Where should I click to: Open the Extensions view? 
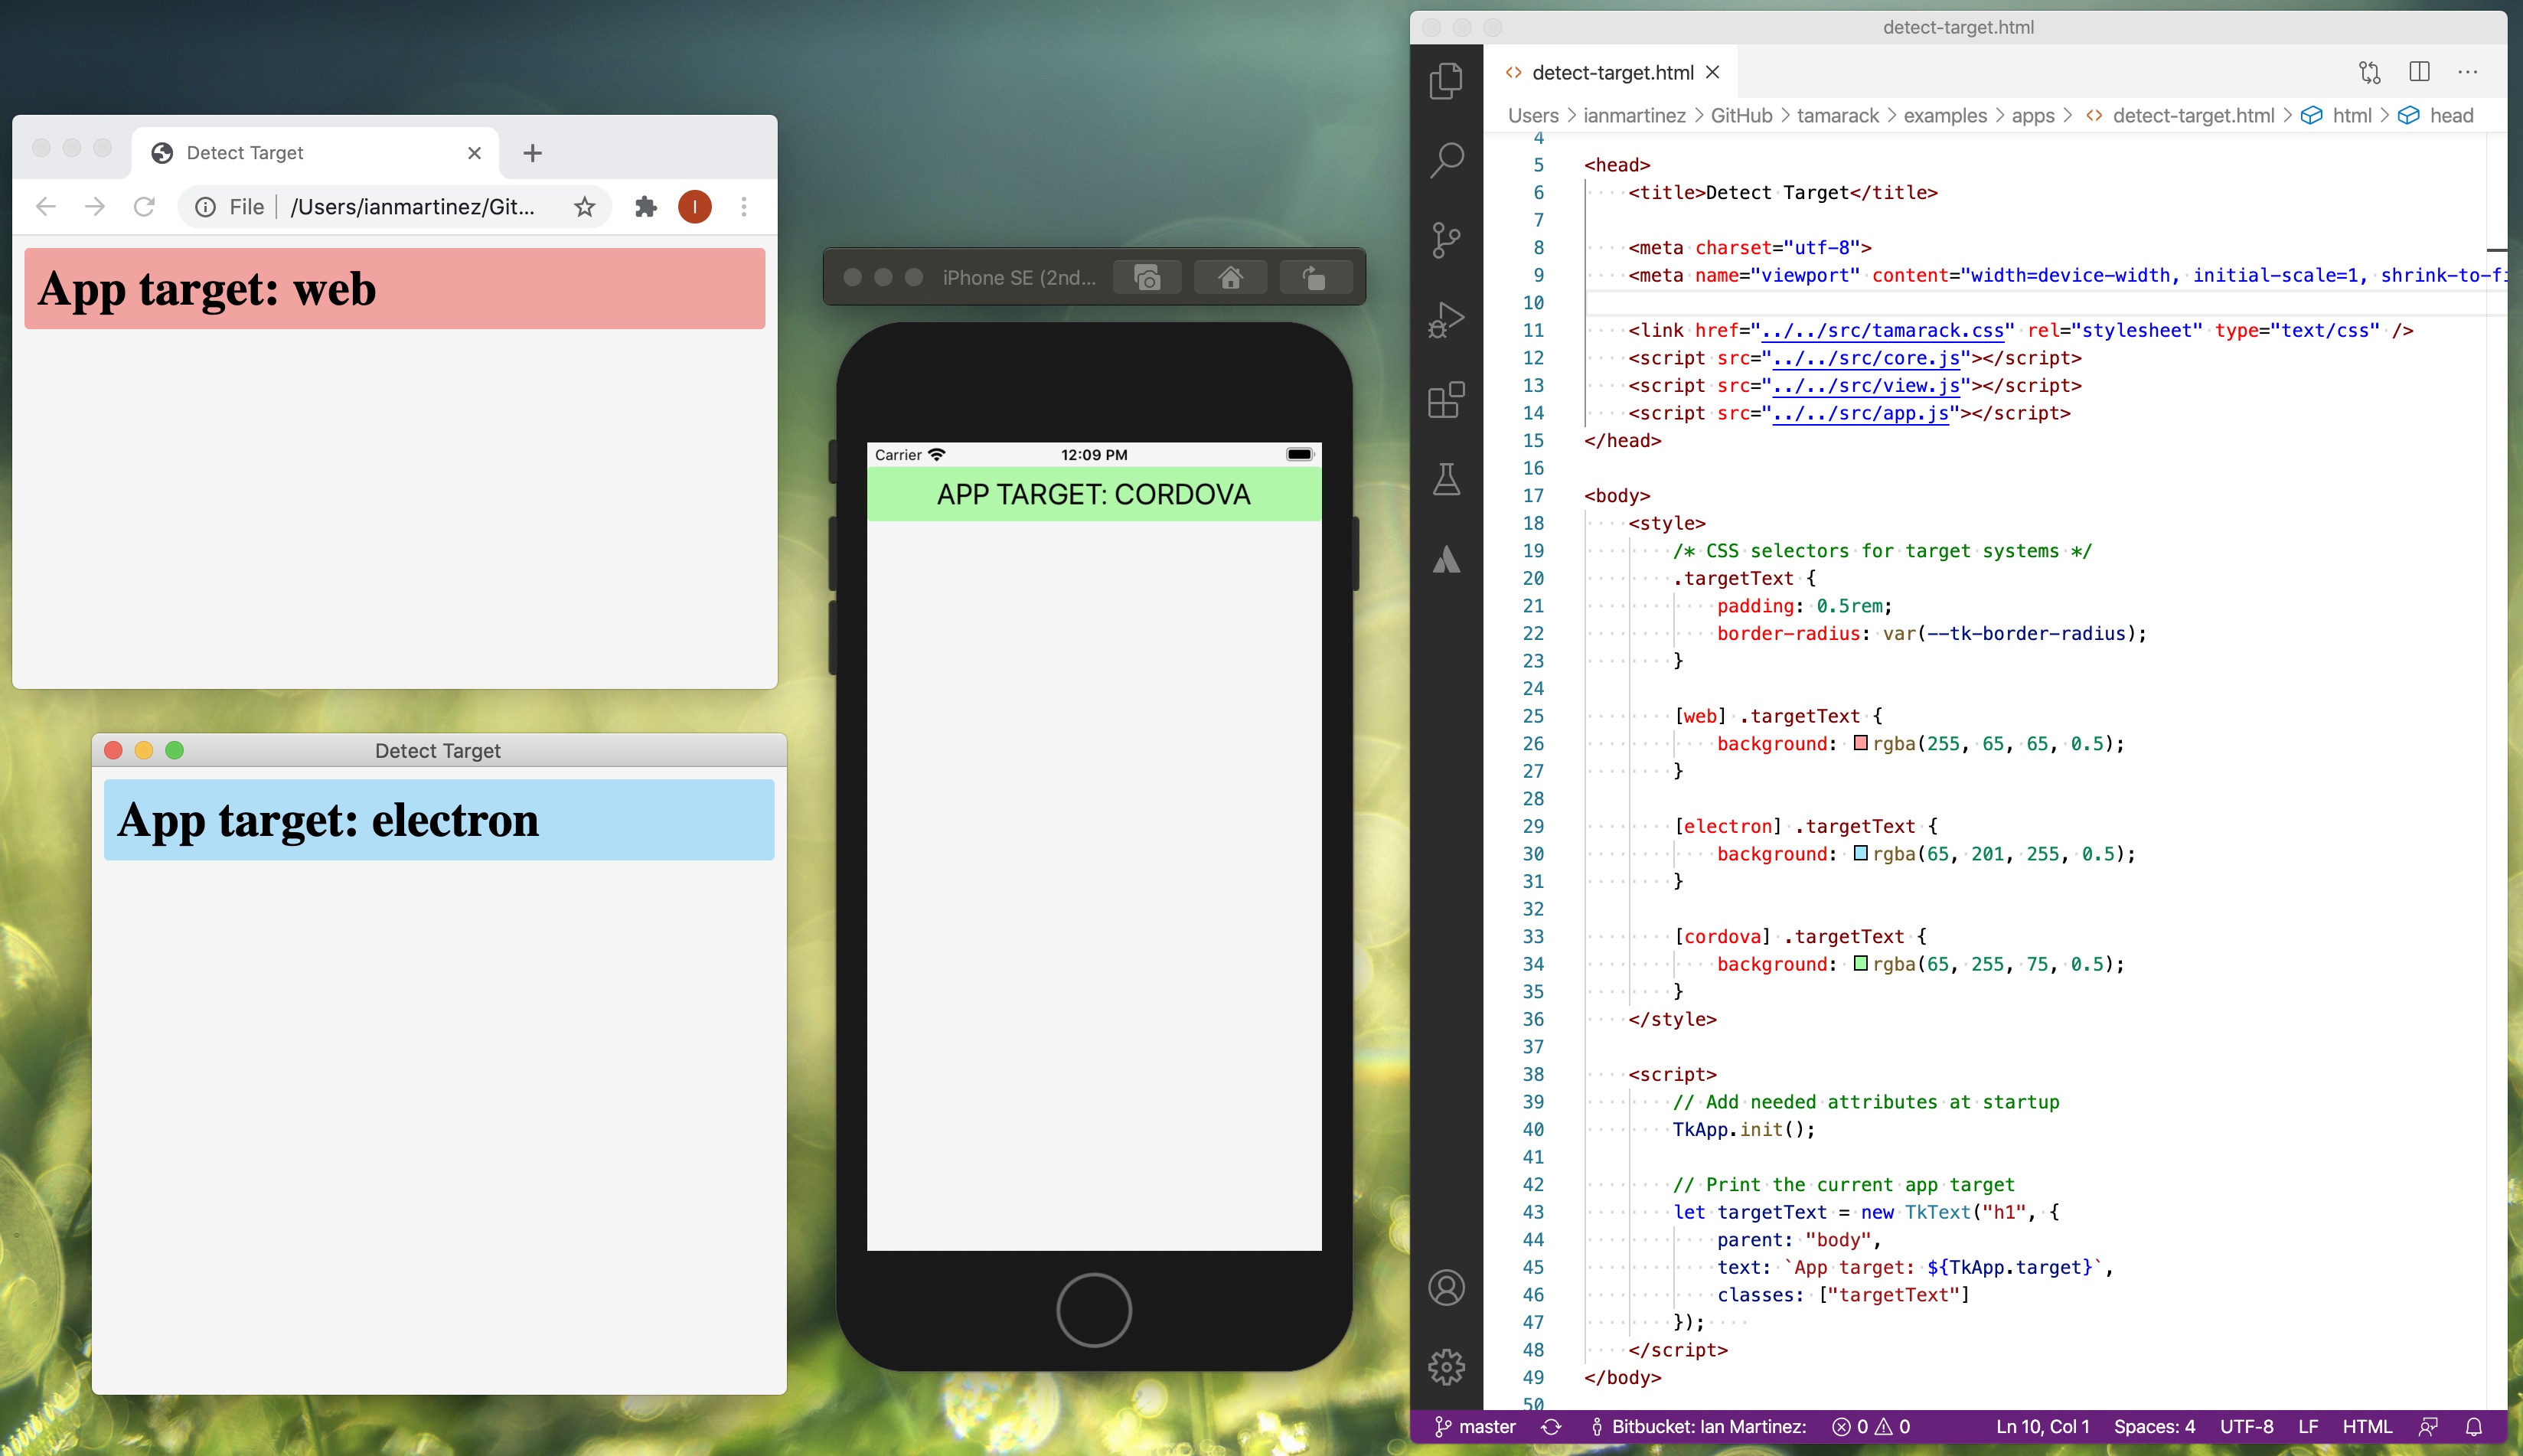[x=1446, y=400]
